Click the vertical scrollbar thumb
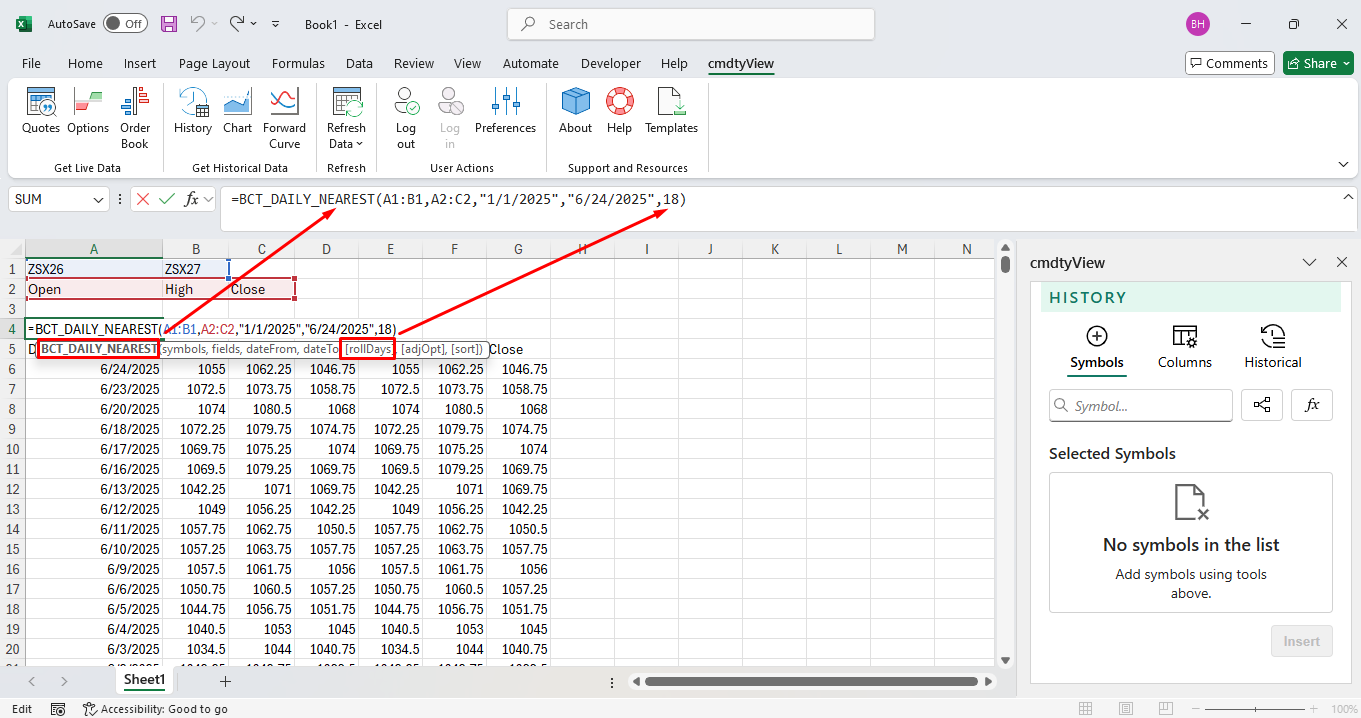 click(1005, 264)
